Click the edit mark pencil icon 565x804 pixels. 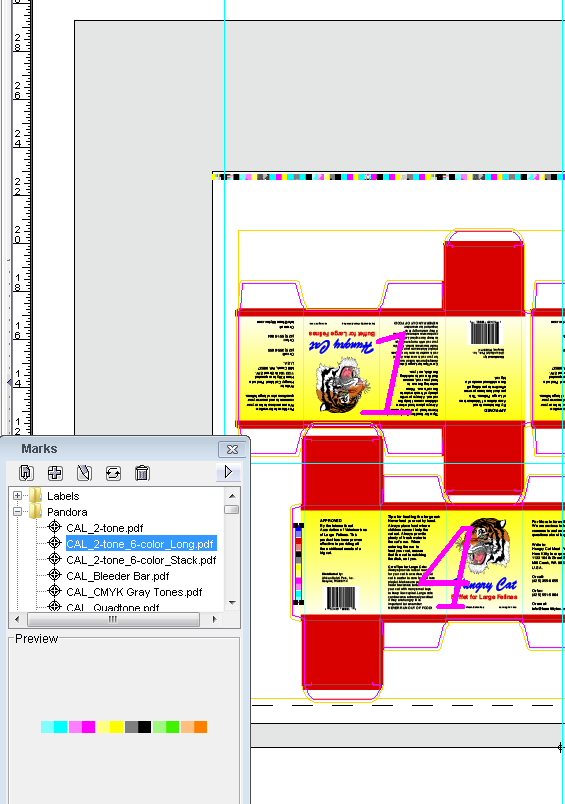(84, 472)
